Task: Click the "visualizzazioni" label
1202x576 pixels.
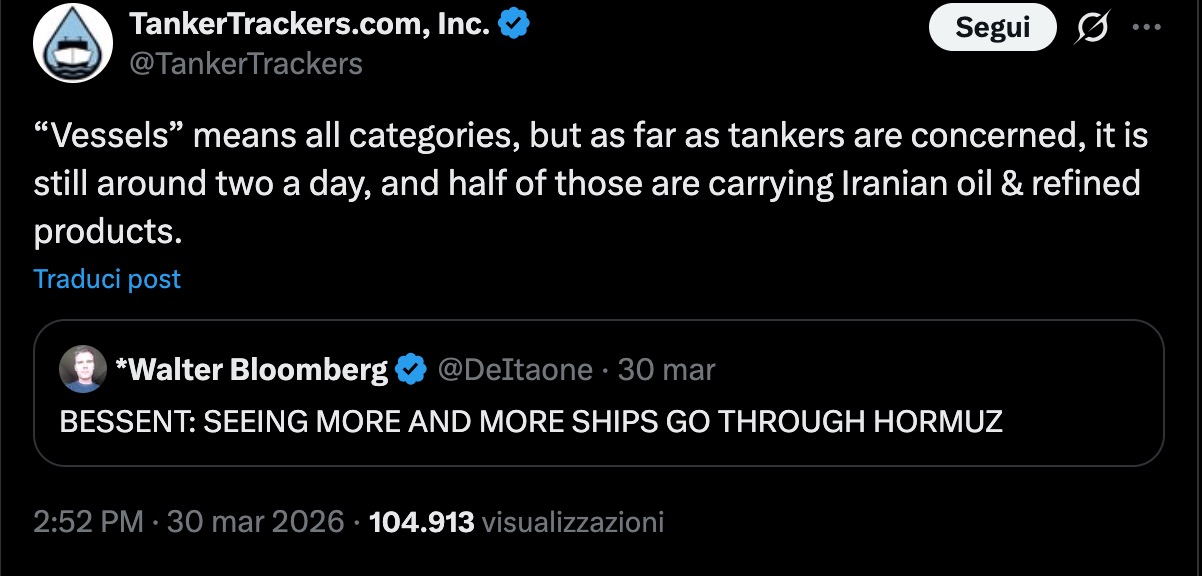Action: [573, 521]
